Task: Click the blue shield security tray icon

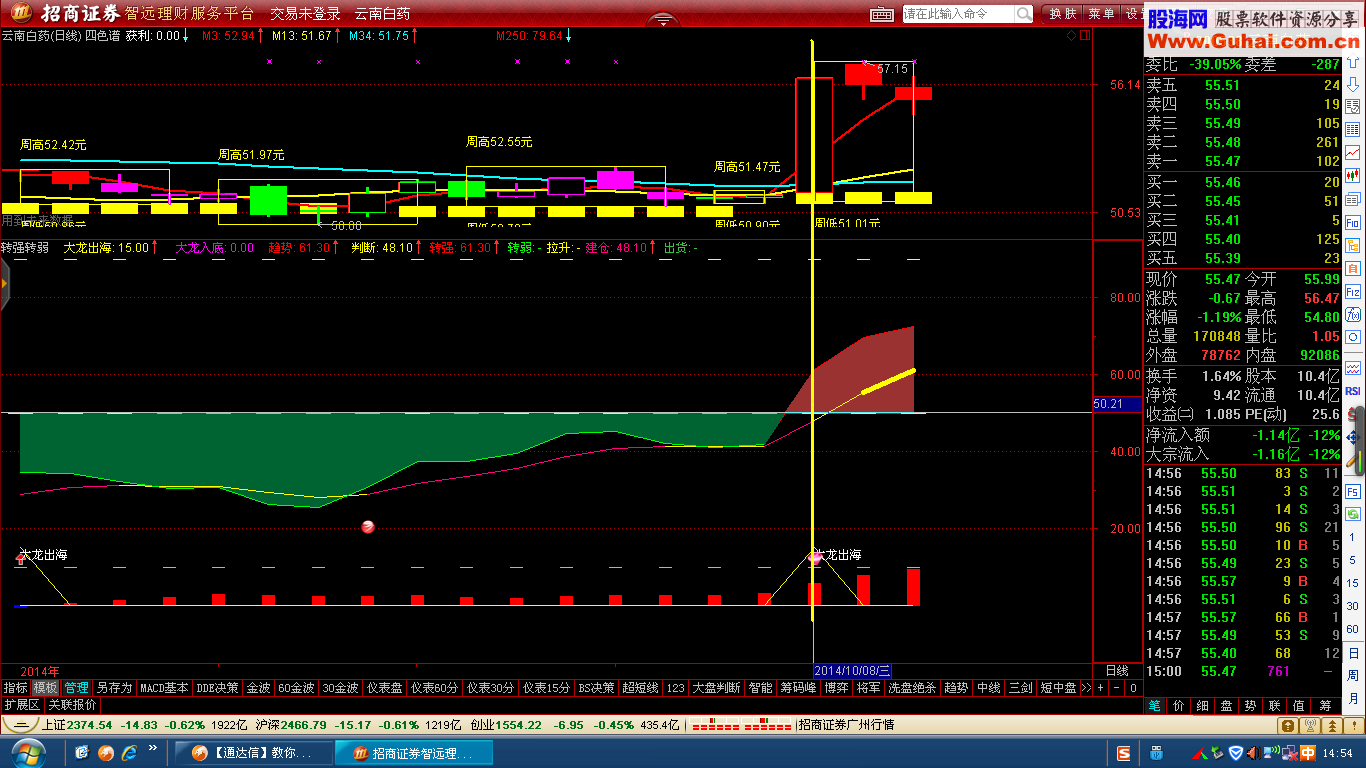Action: [1236, 753]
